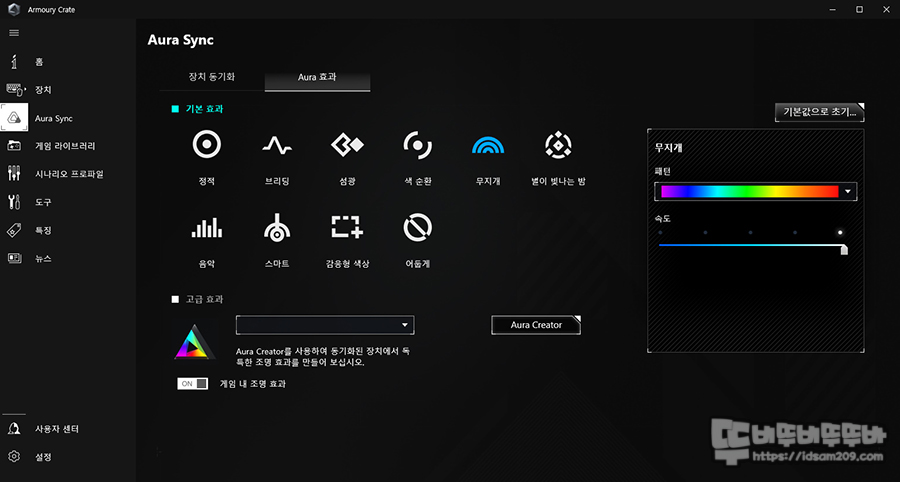Switch to the 장치 동기화 tab
The image size is (900, 482).
pos(212,77)
